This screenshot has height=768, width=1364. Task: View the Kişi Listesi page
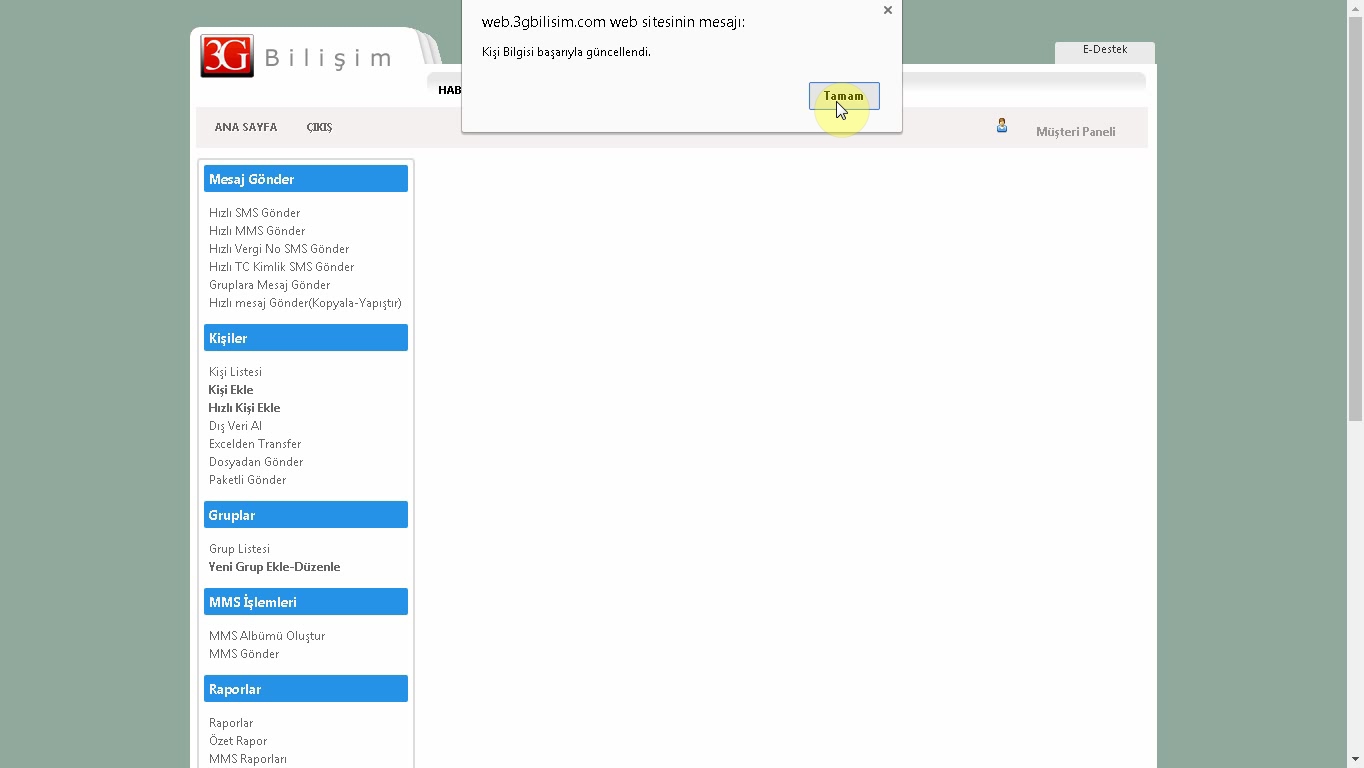point(235,372)
